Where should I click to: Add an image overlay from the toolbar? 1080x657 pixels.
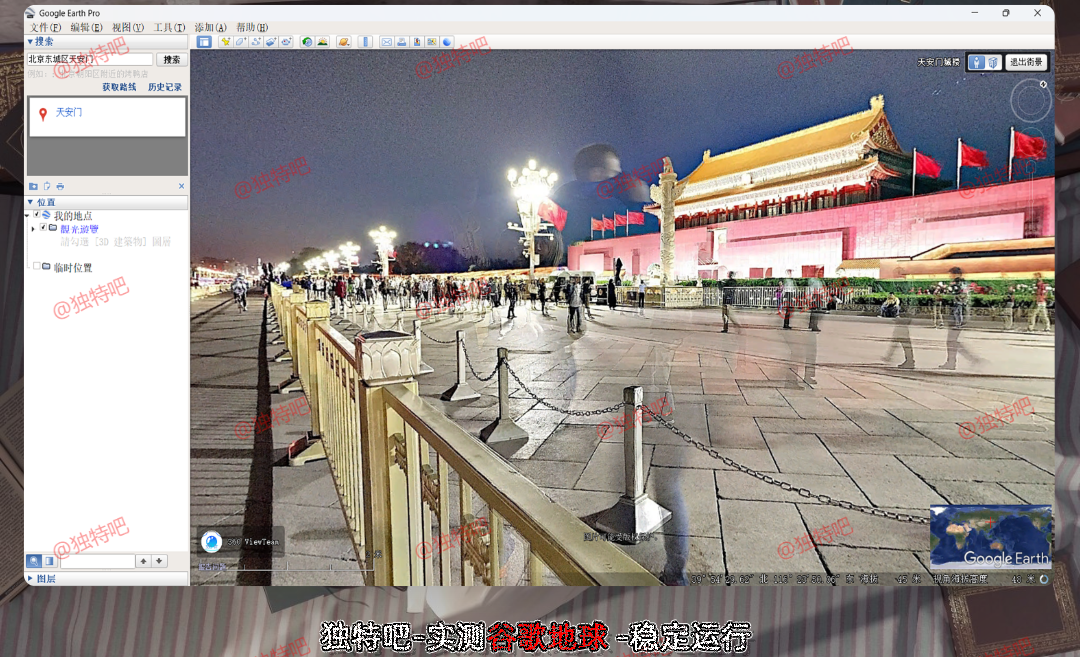click(271, 42)
